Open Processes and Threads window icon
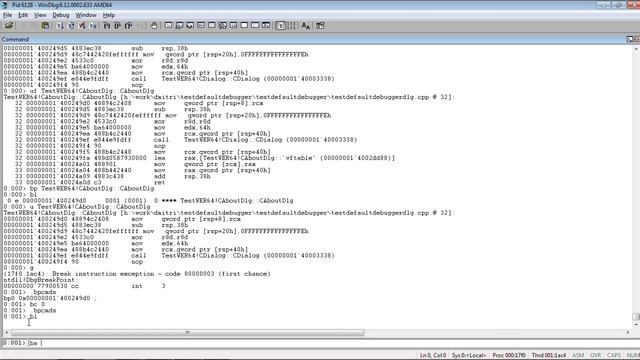Viewport: 640px width, 360px height. point(255,26)
